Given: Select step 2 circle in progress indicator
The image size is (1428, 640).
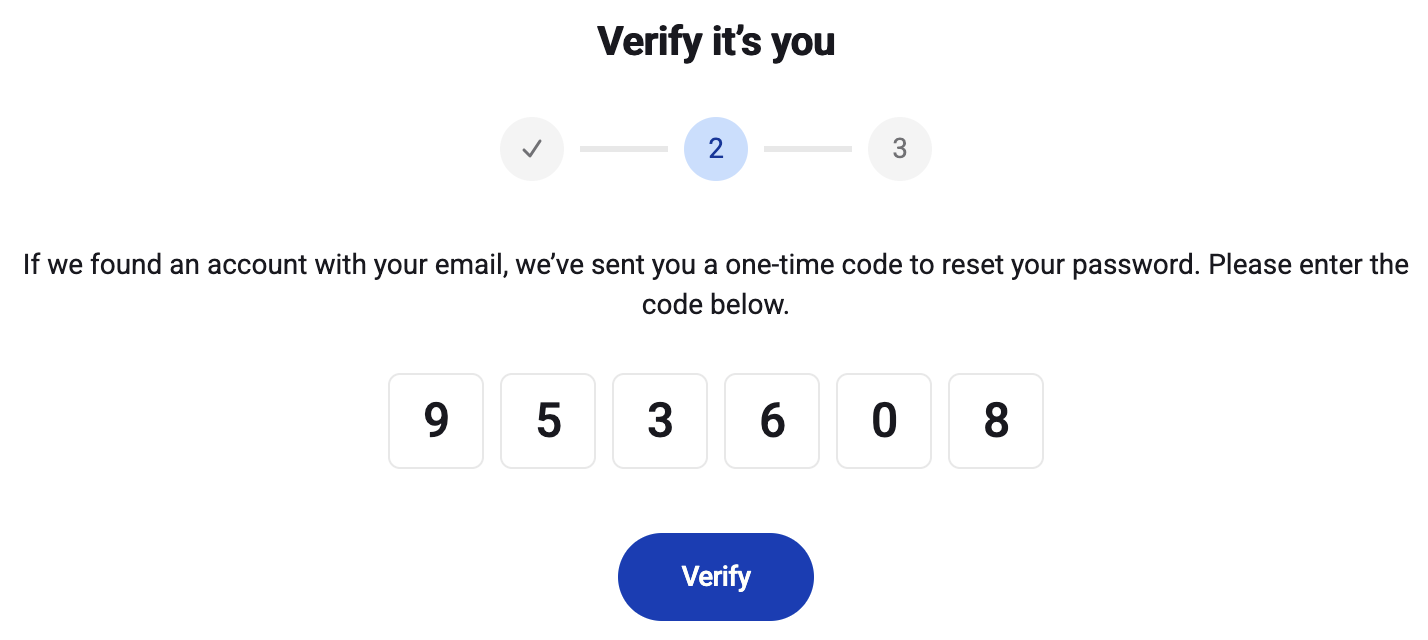Looking at the screenshot, I should click(x=716, y=149).
